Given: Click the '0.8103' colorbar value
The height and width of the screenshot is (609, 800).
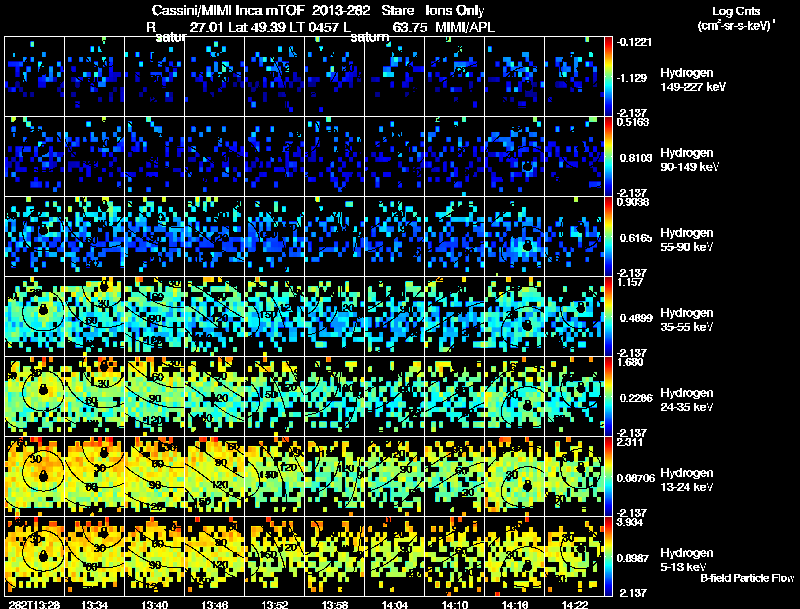Looking at the screenshot, I should pos(636,158).
